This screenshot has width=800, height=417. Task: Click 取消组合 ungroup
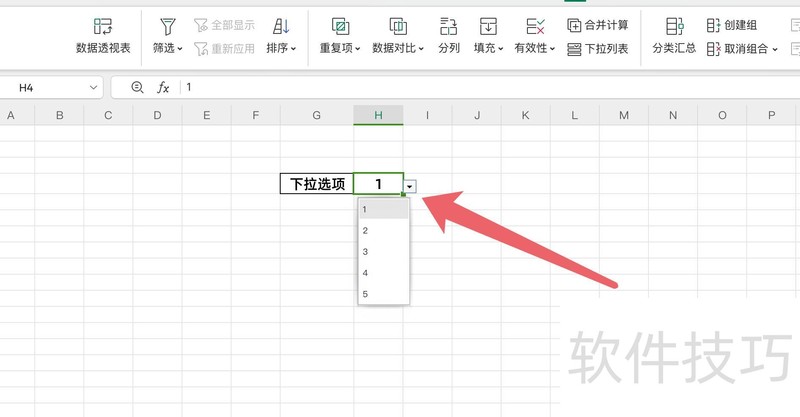point(737,48)
